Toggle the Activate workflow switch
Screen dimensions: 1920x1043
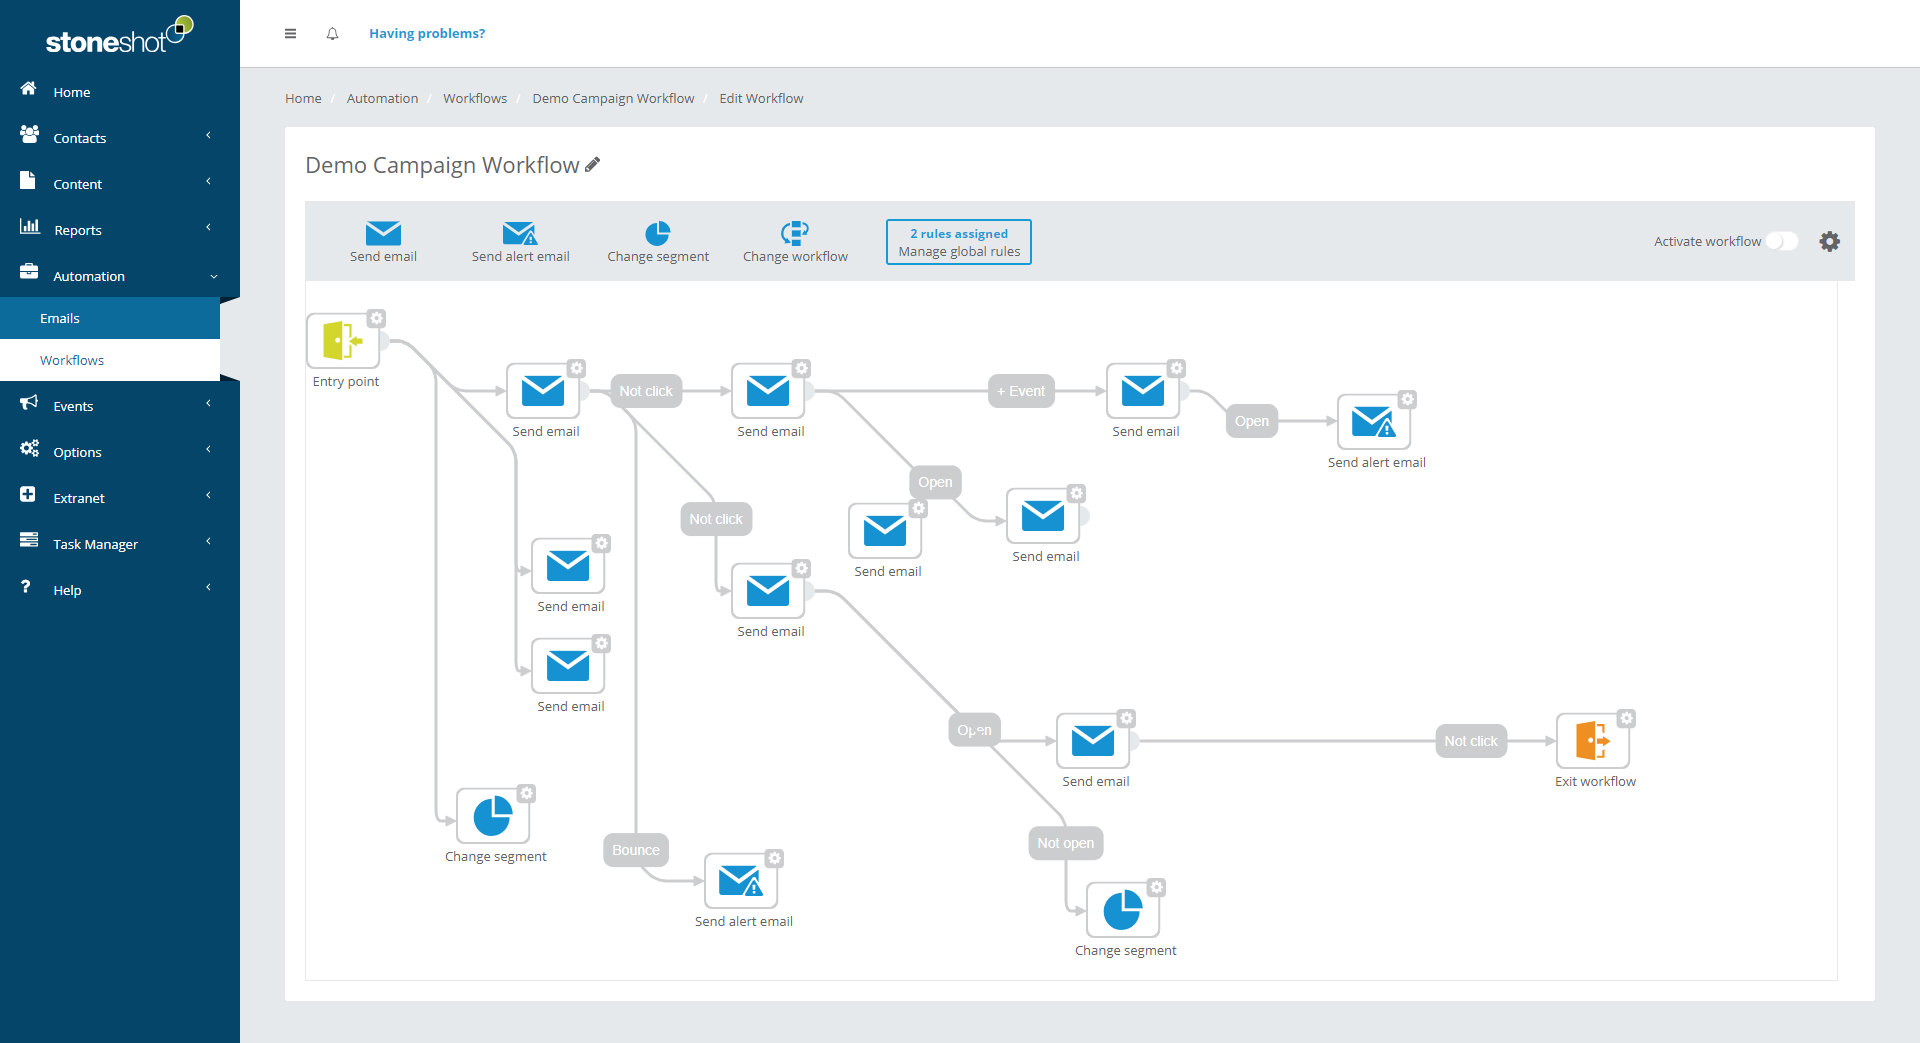pyautogui.click(x=1781, y=242)
